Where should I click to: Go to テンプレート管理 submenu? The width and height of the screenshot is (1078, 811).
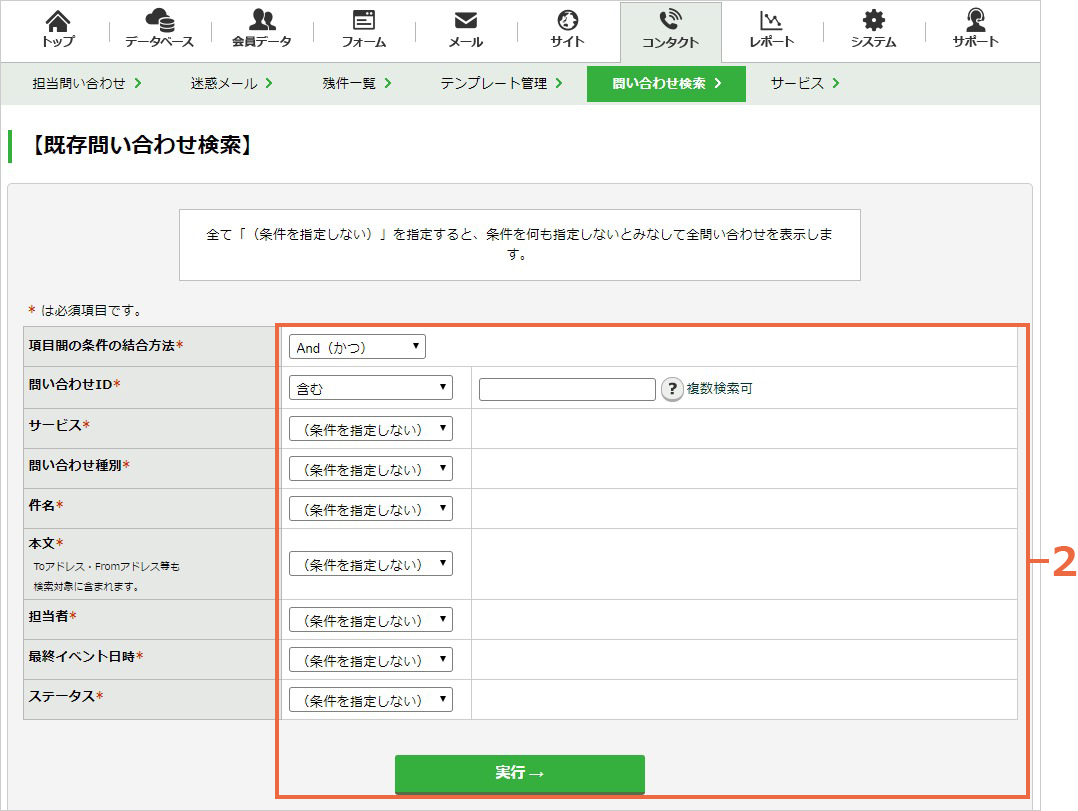(501, 83)
